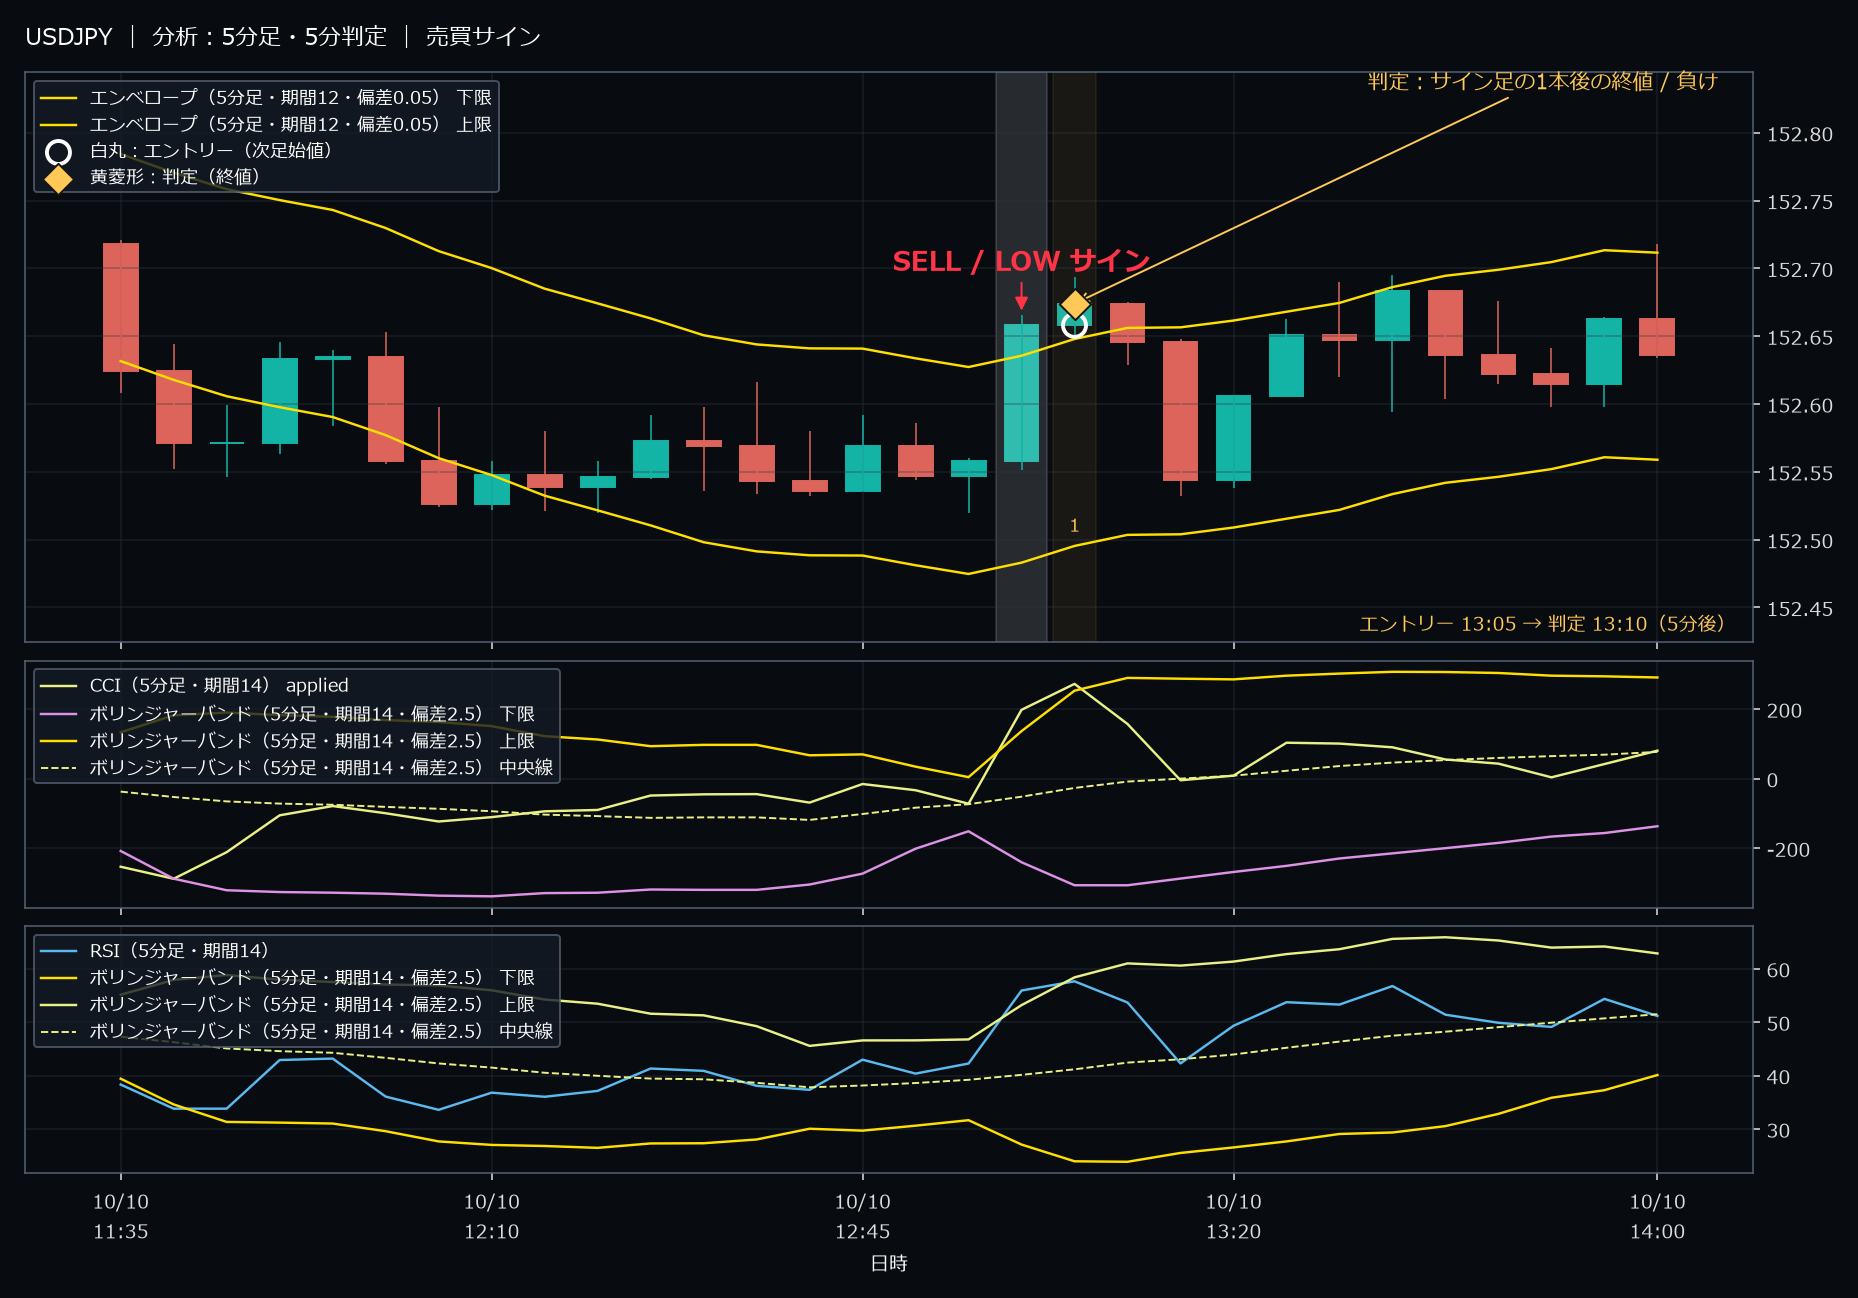This screenshot has height=1298, width=1858.
Task: Click the signal candle inside the gray highlighted band
Action: click(x=1021, y=393)
